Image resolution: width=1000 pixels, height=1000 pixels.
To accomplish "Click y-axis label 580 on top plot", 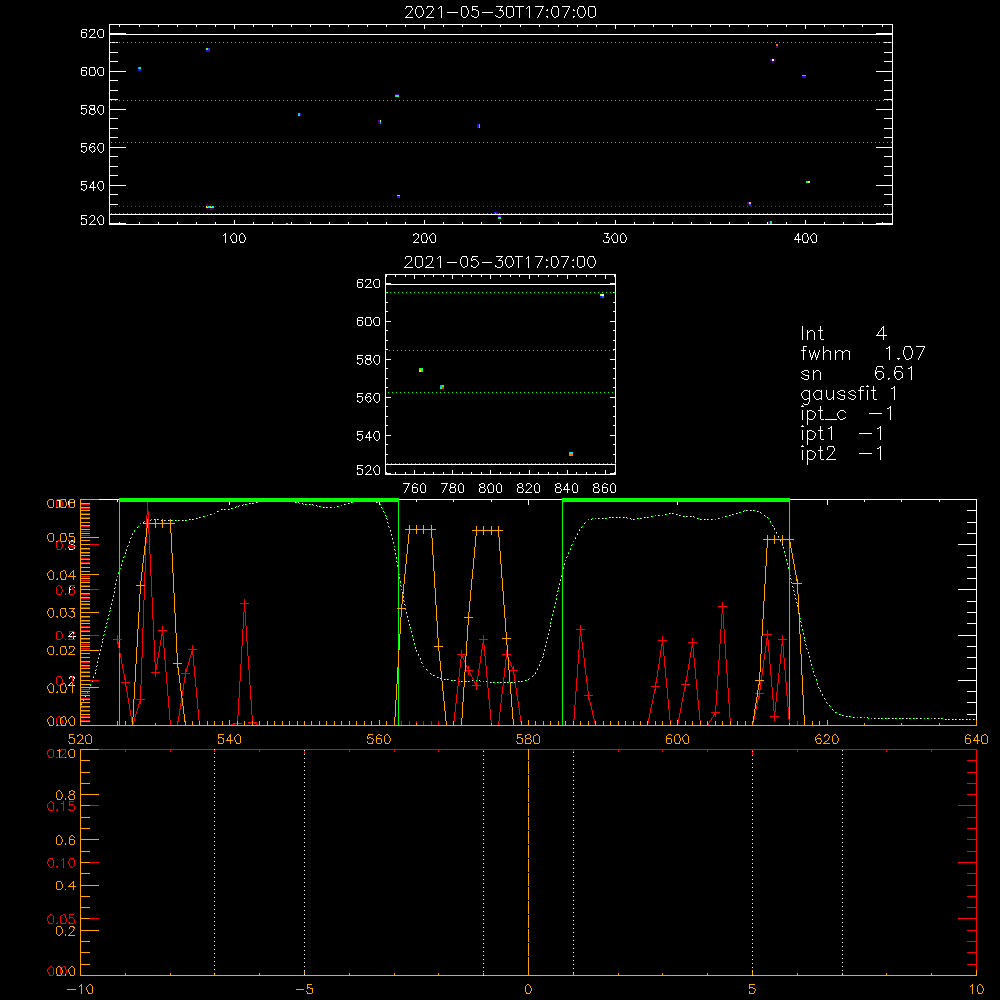I will pos(92,110).
